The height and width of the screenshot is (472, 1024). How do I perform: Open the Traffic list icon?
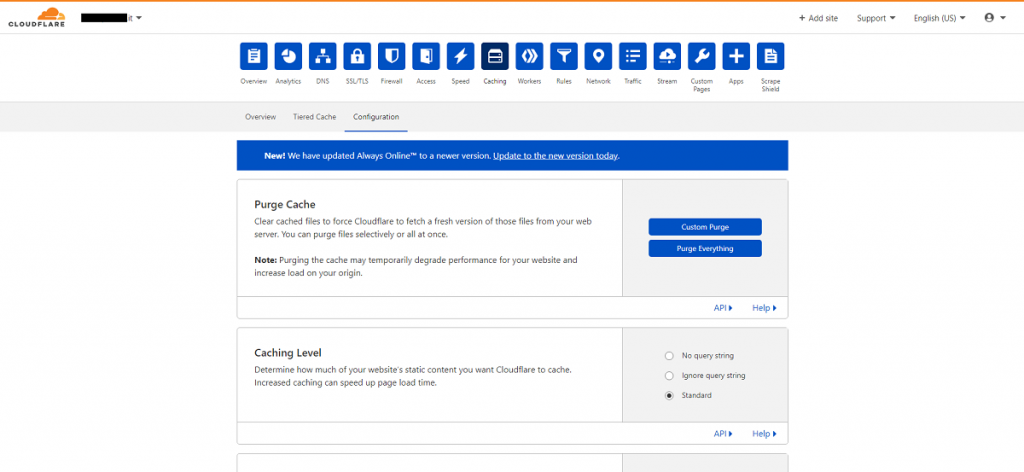pos(633,56)
